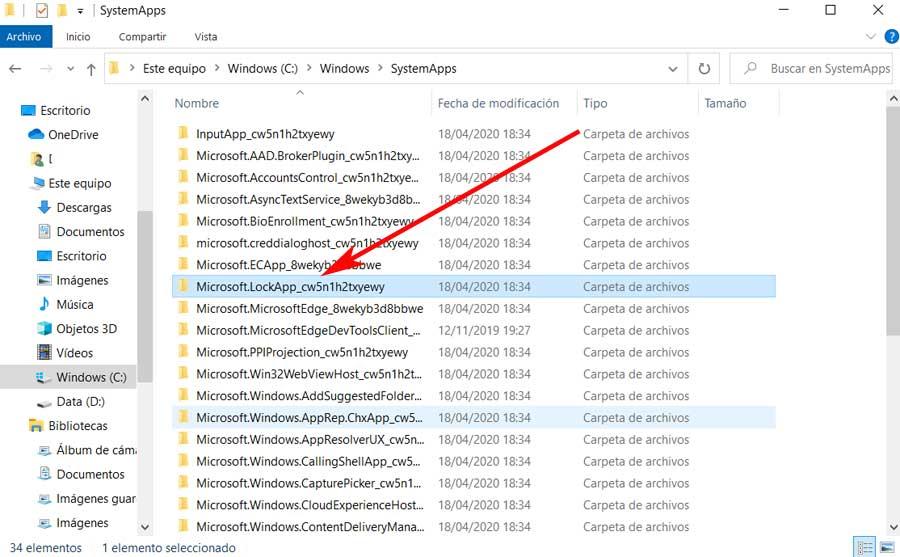Image resolution: width=900 pixels, height=557 pixels.
Task: Open the Vista ribbon tab
Action: click(205, 37)
